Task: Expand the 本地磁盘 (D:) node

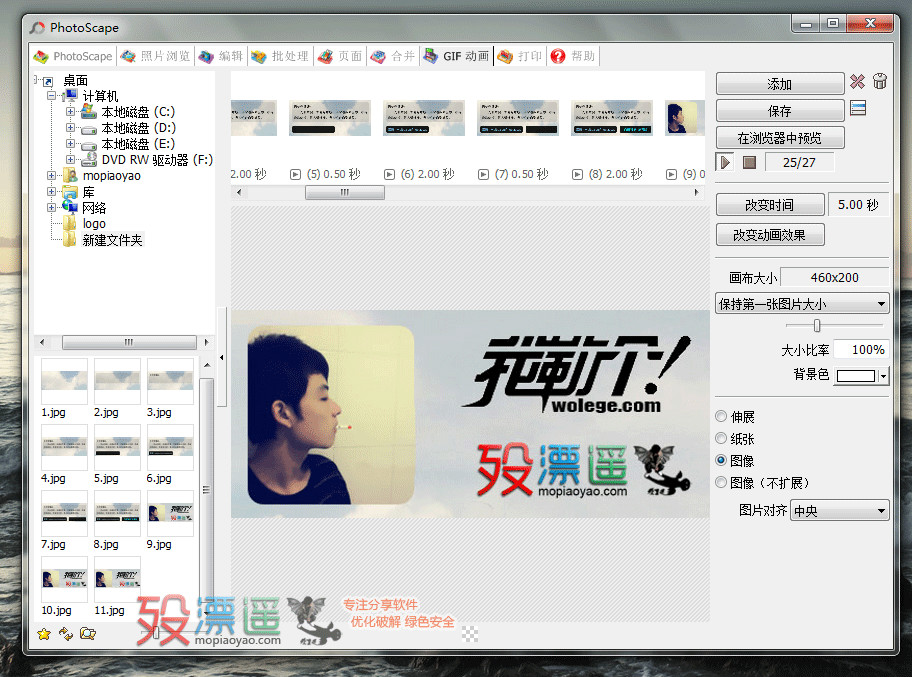Action: 70,127
